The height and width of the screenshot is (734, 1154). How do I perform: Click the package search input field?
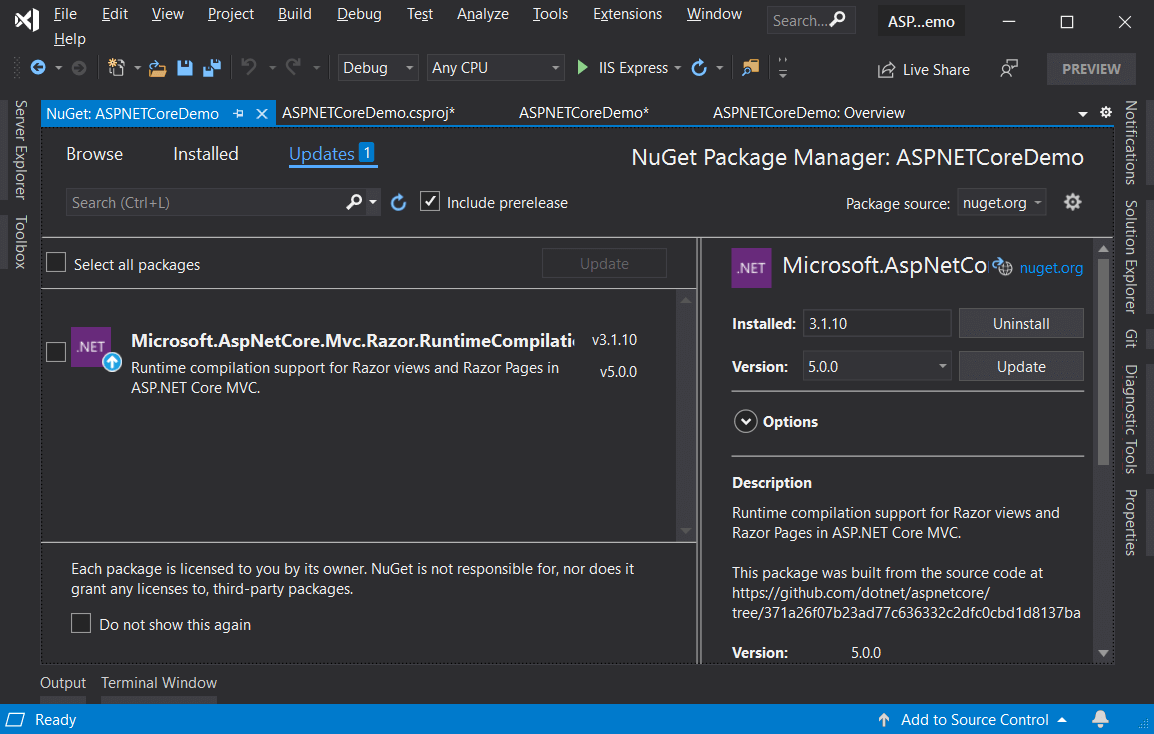click(205, 203)
